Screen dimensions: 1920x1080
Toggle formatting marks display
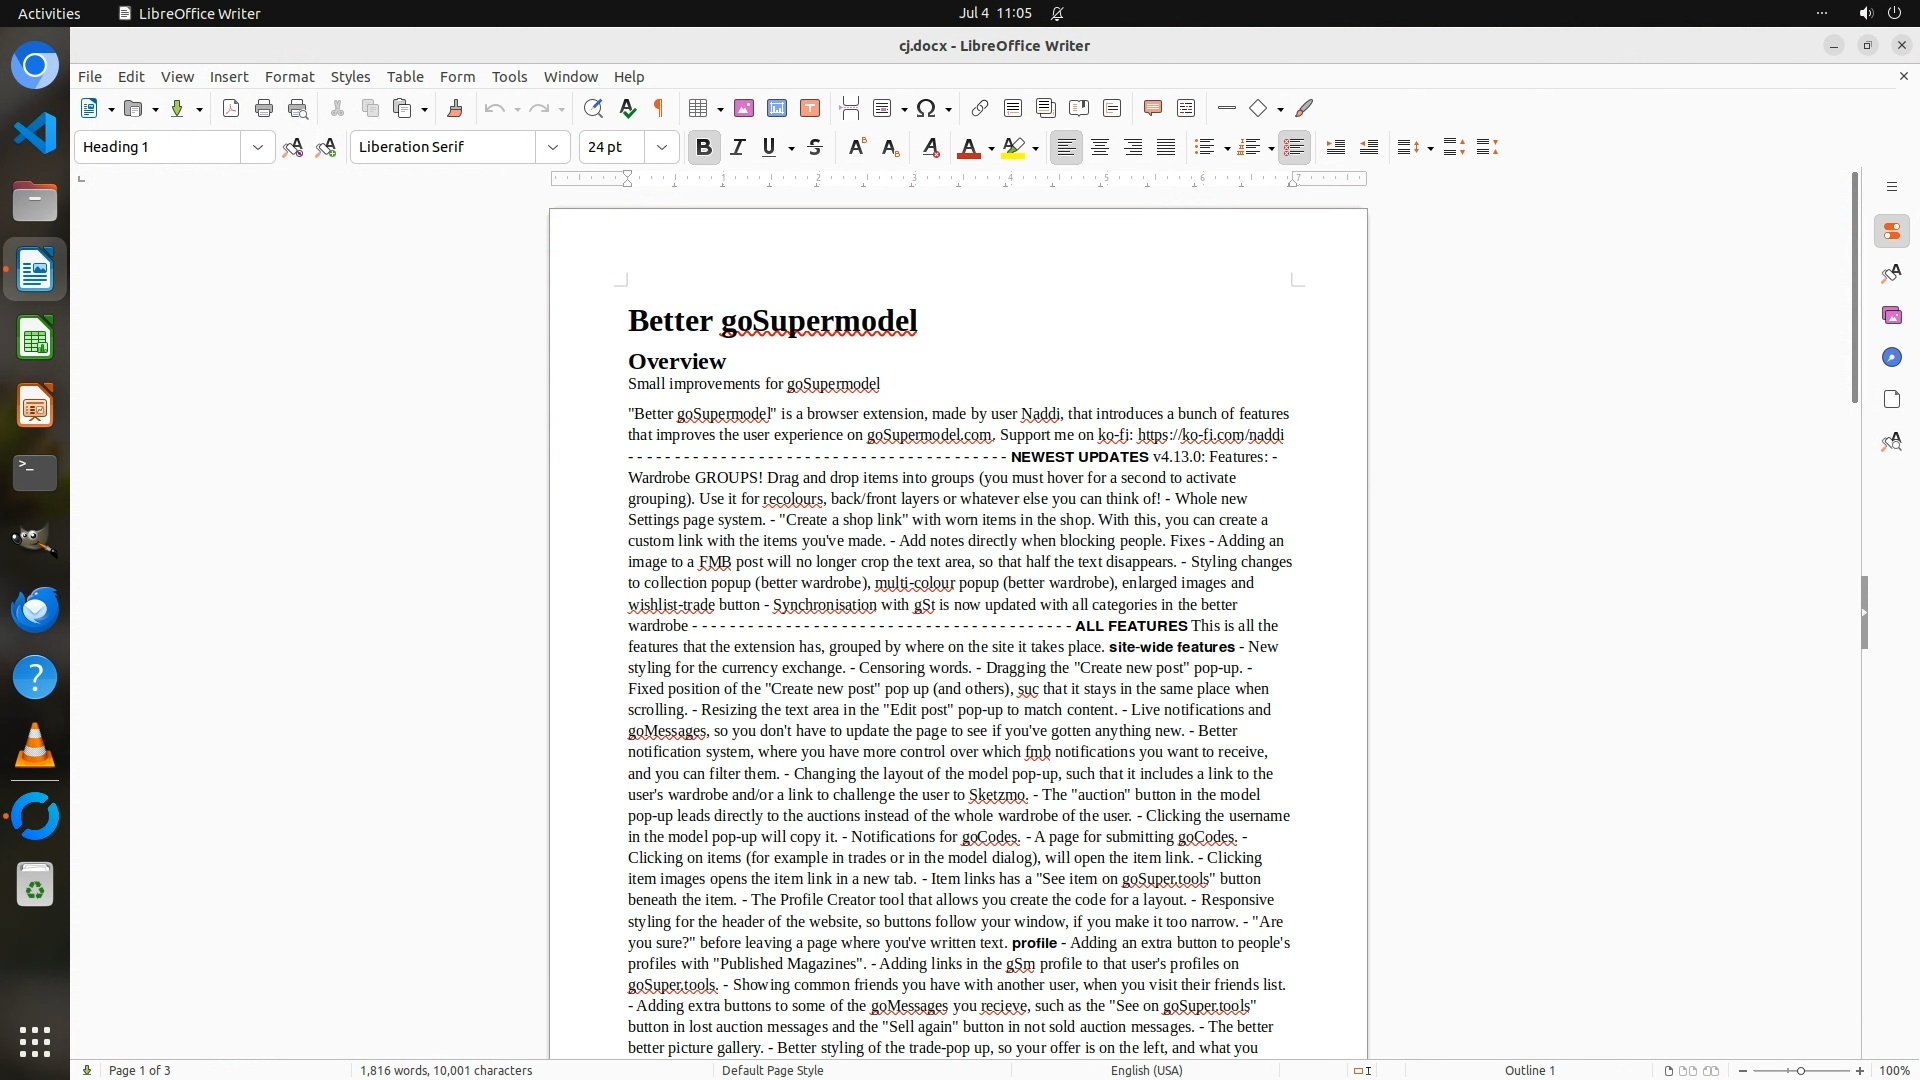659,108
